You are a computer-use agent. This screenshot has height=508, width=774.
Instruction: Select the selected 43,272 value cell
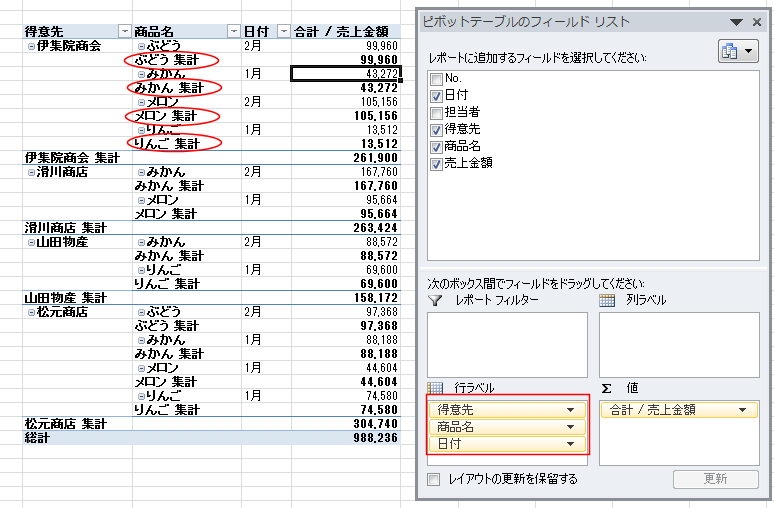[346, 74]
